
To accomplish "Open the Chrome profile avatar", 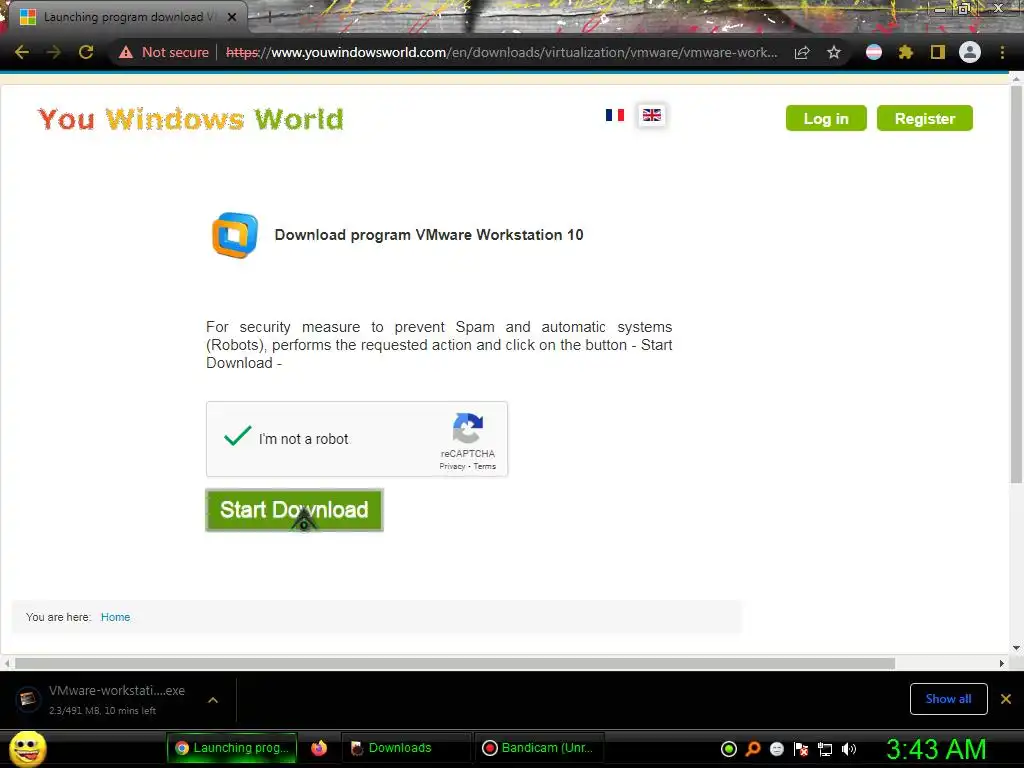I will (x=970, y=52).
